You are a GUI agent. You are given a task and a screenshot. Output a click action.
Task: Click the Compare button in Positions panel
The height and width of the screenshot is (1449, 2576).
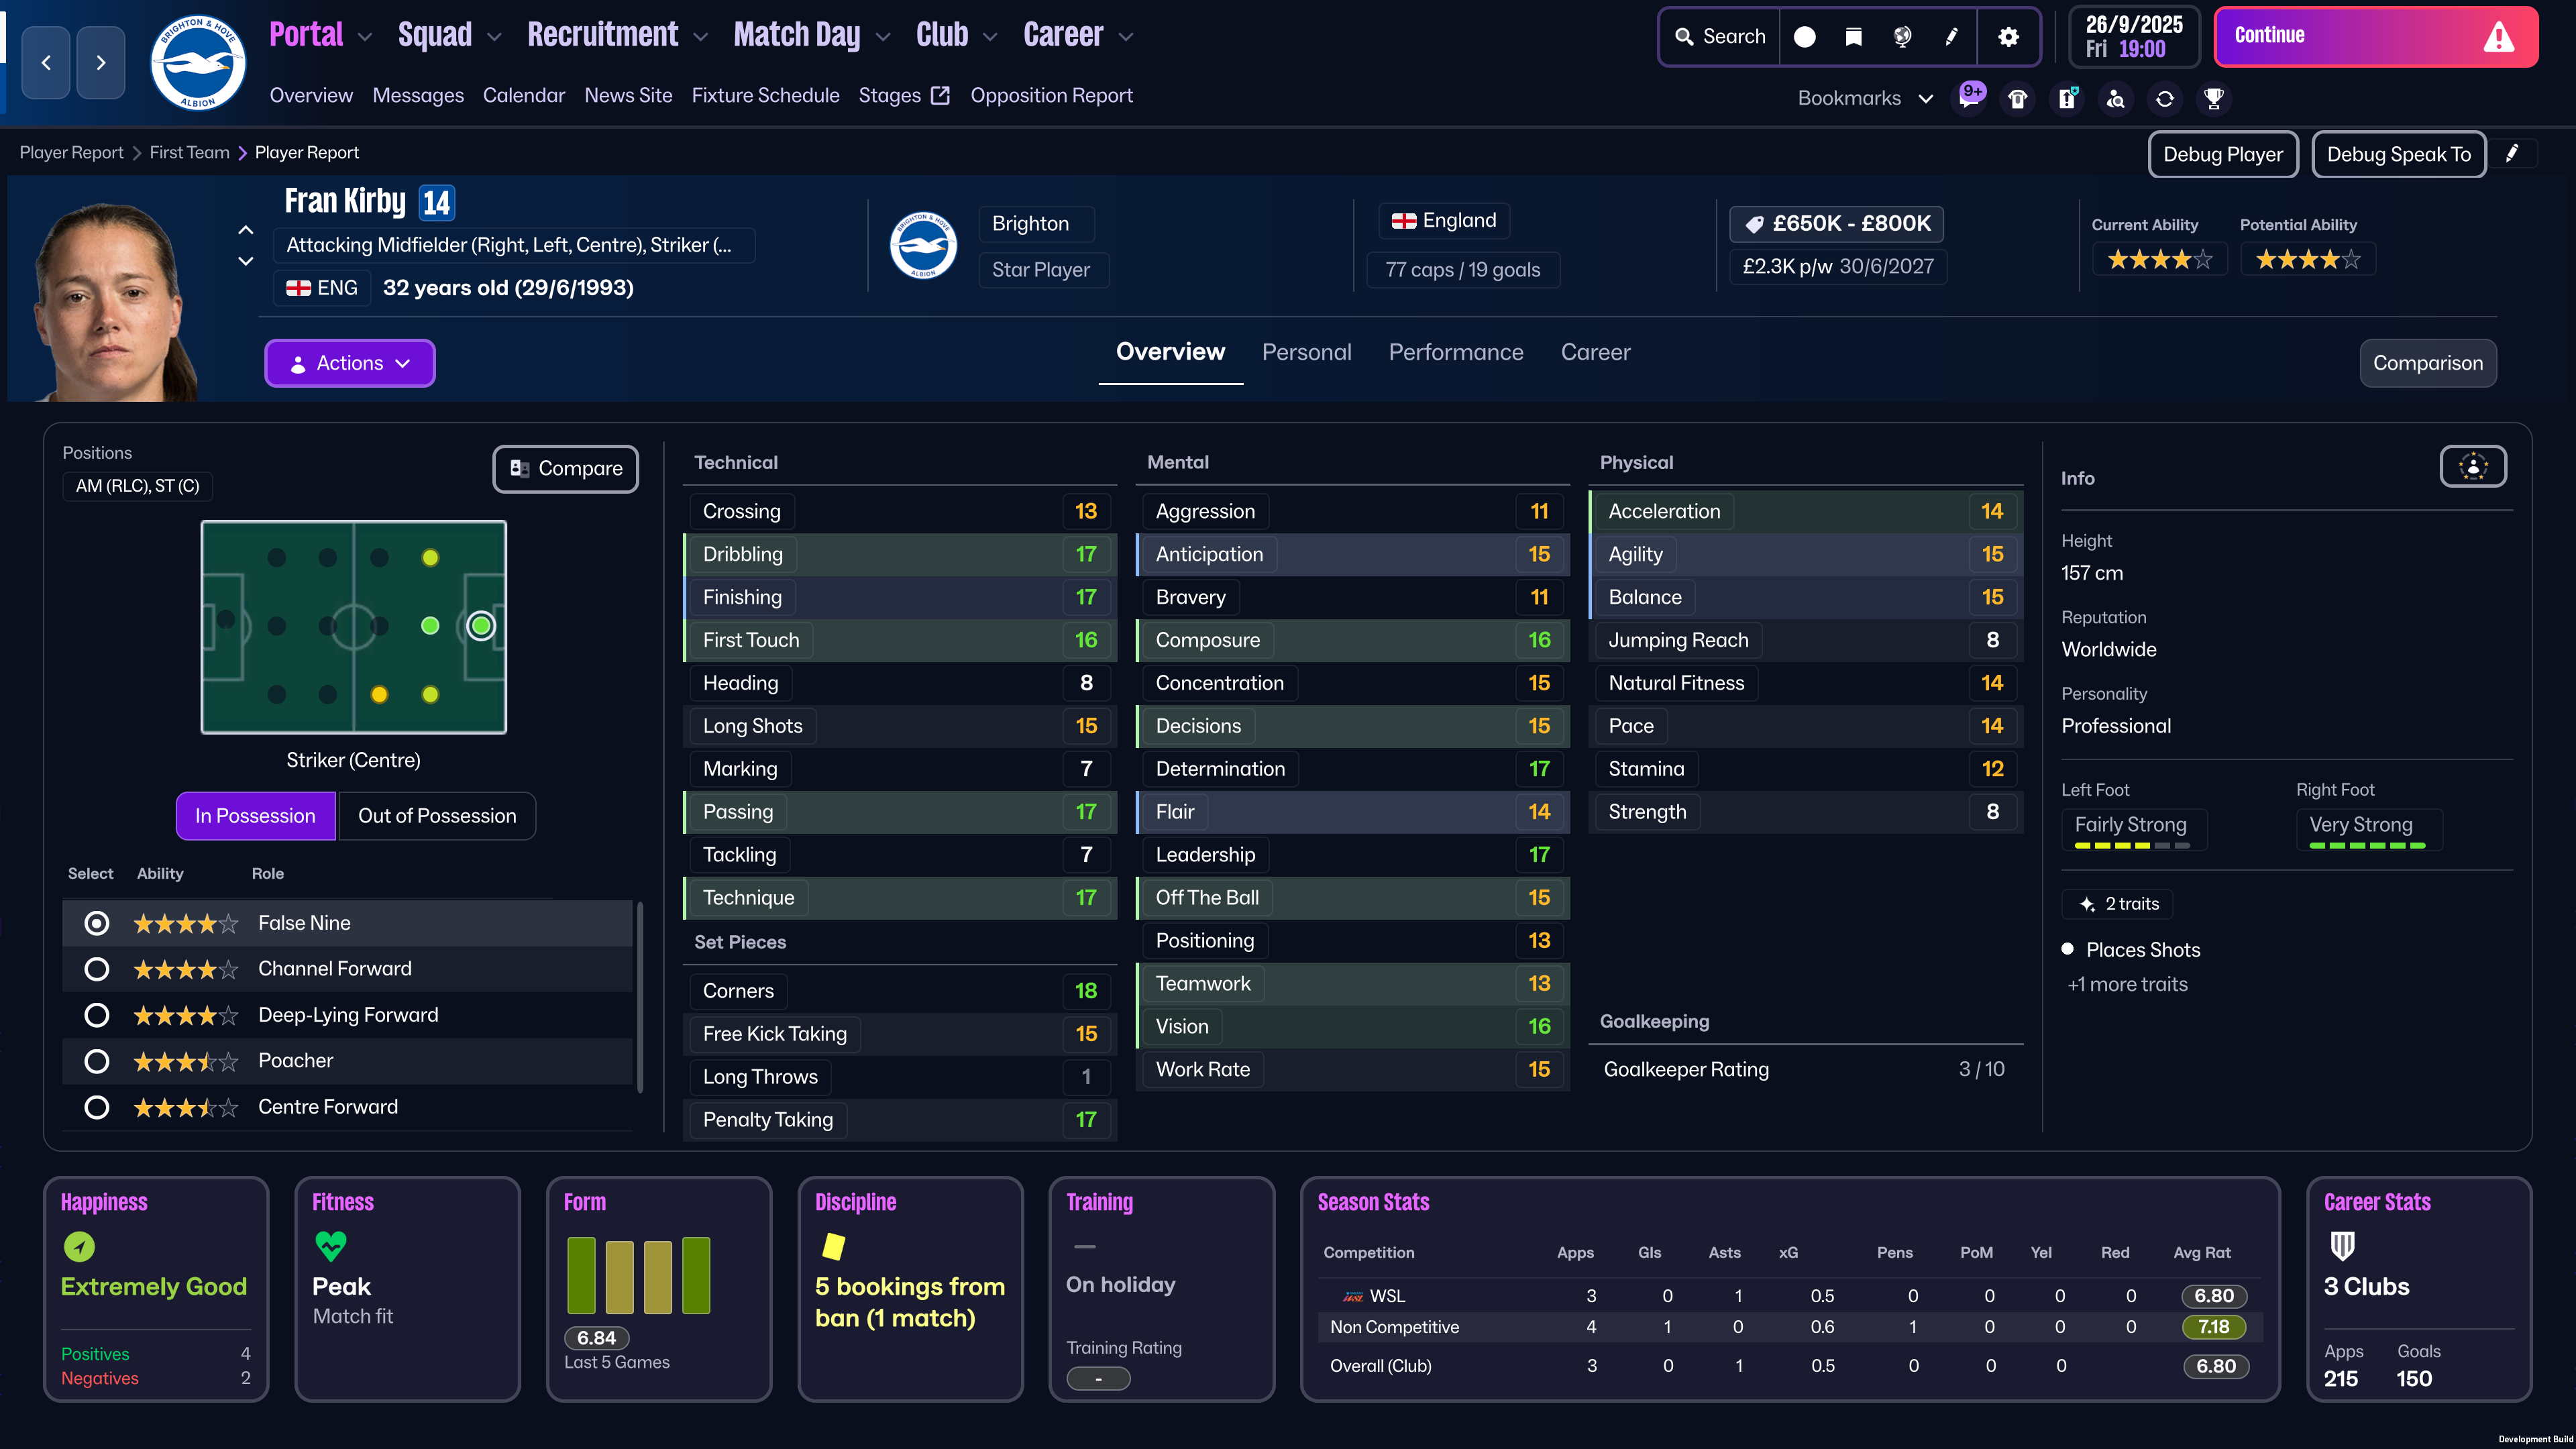[x=566, y=469]
